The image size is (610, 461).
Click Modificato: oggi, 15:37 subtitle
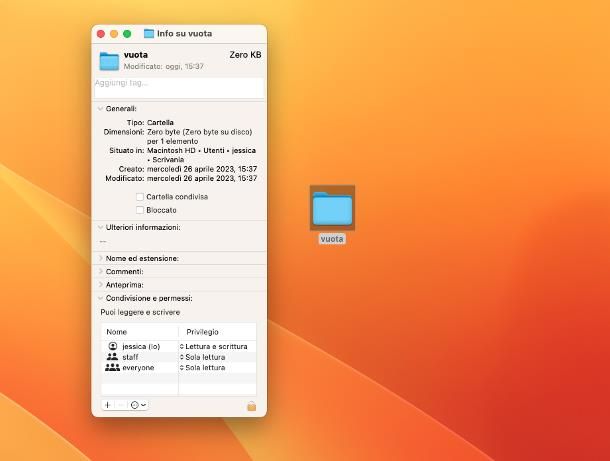(x=163, y=67)
